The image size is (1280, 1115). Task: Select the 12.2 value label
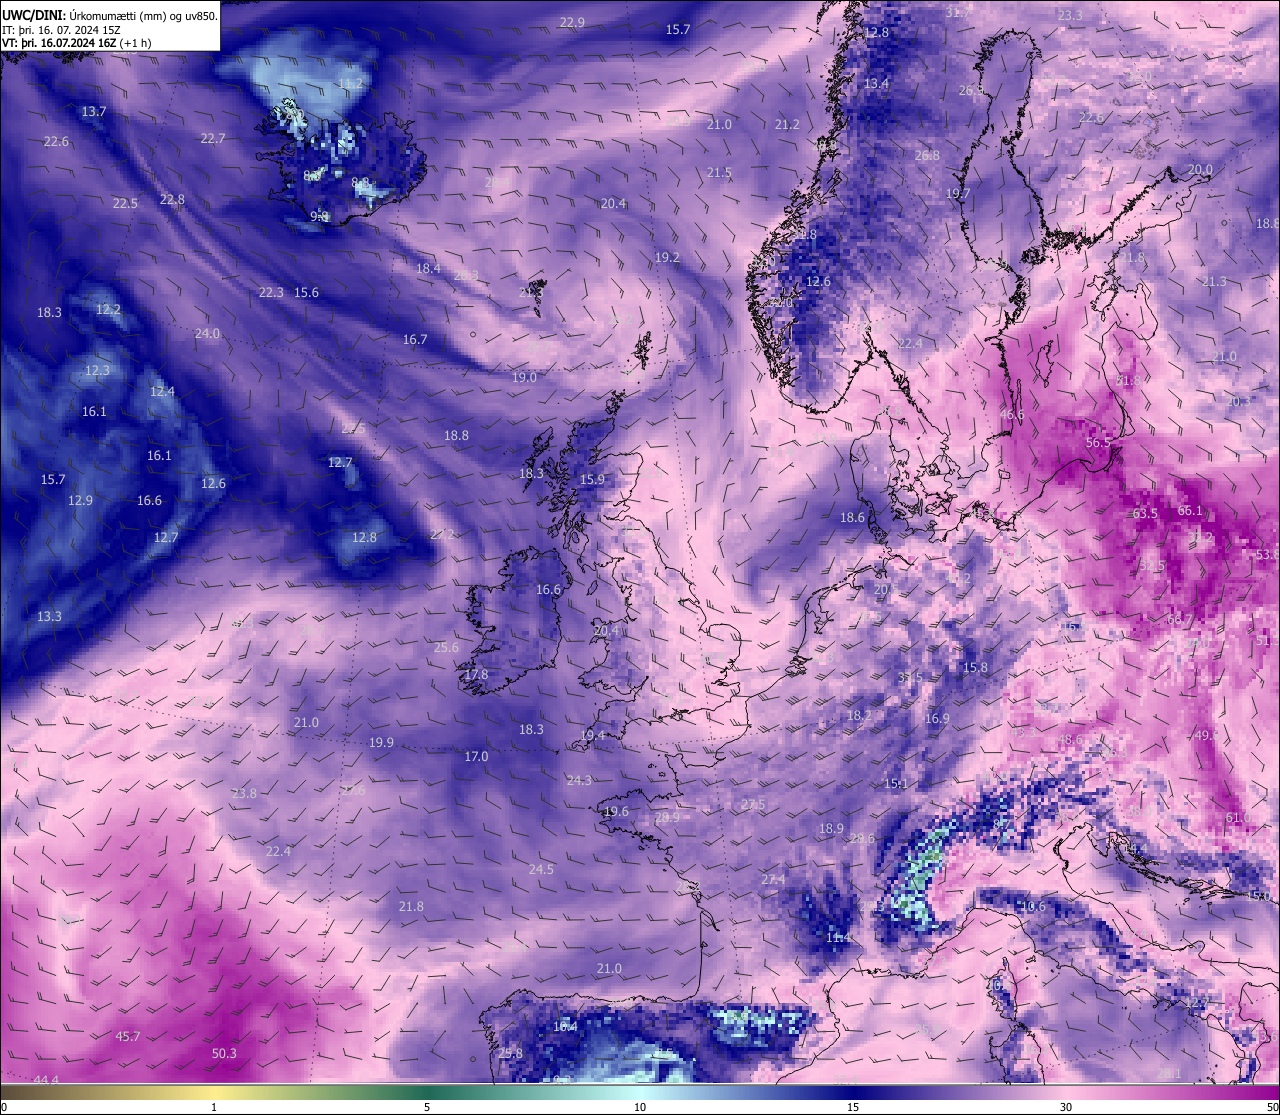(x=108, y=309)
